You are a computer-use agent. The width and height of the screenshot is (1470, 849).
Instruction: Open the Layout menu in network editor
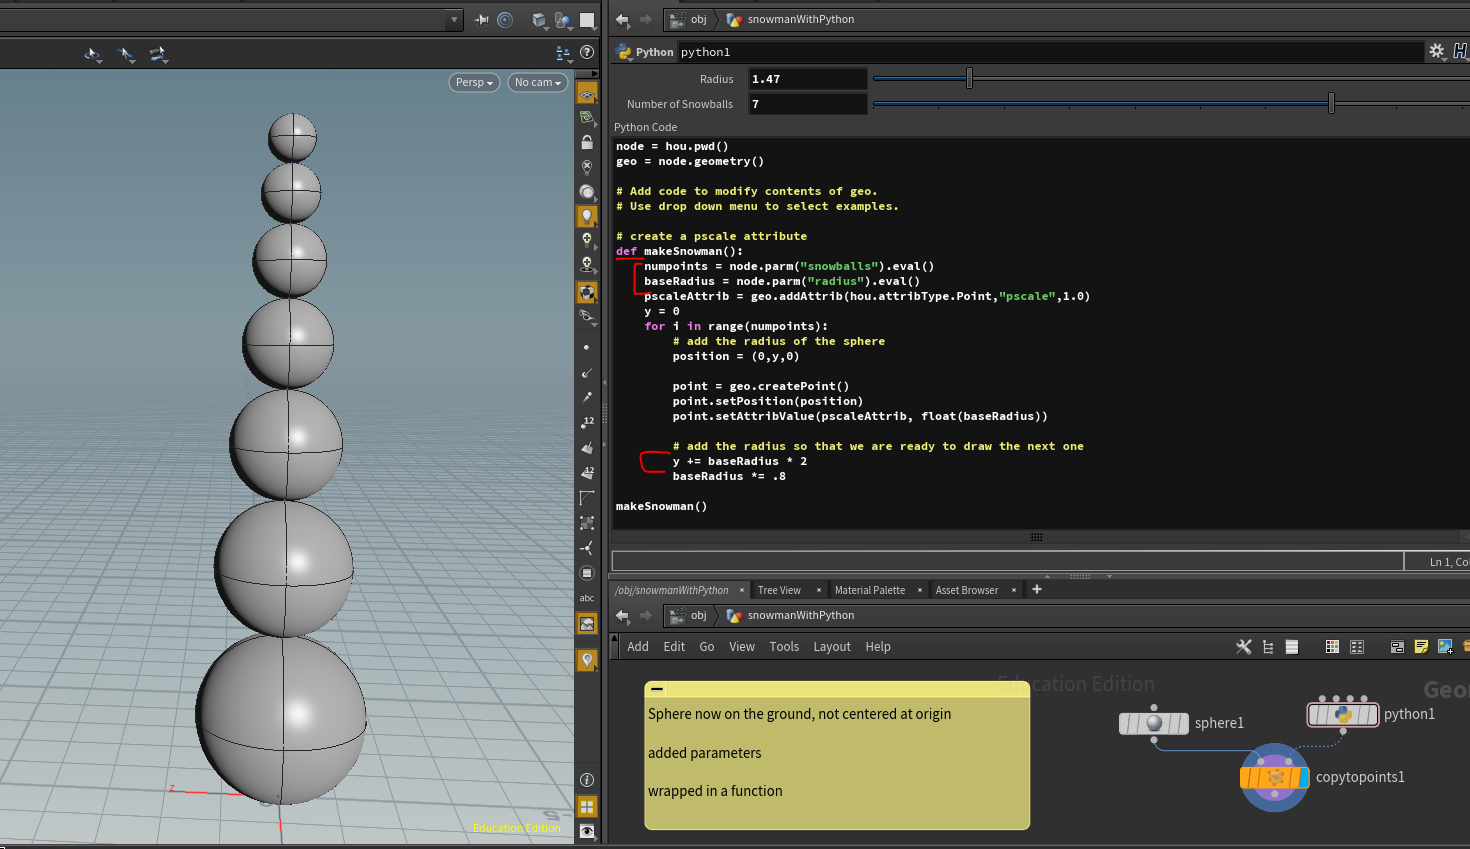point(831,647)
